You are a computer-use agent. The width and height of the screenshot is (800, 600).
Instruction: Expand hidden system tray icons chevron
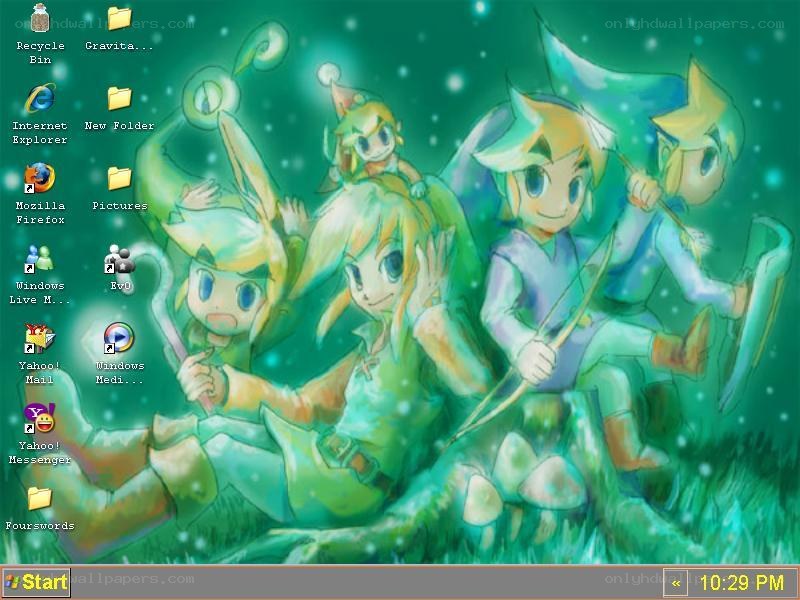676,583
